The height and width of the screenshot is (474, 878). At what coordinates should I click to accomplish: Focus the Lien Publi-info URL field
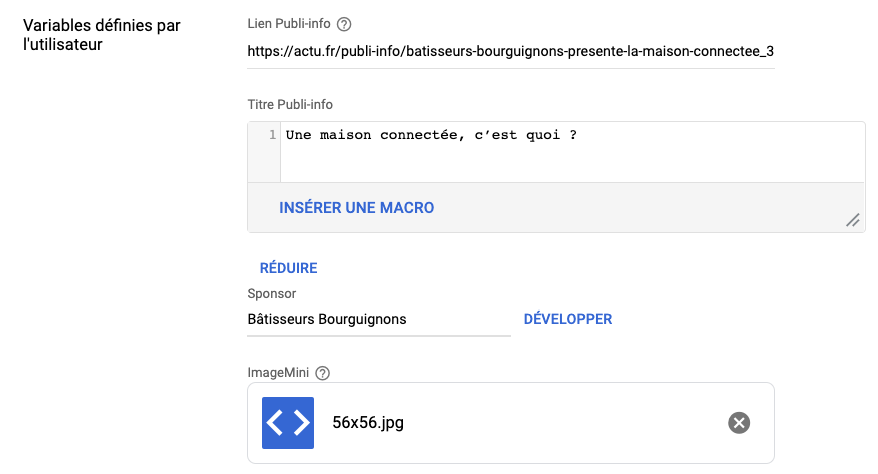tap(511, 51)
